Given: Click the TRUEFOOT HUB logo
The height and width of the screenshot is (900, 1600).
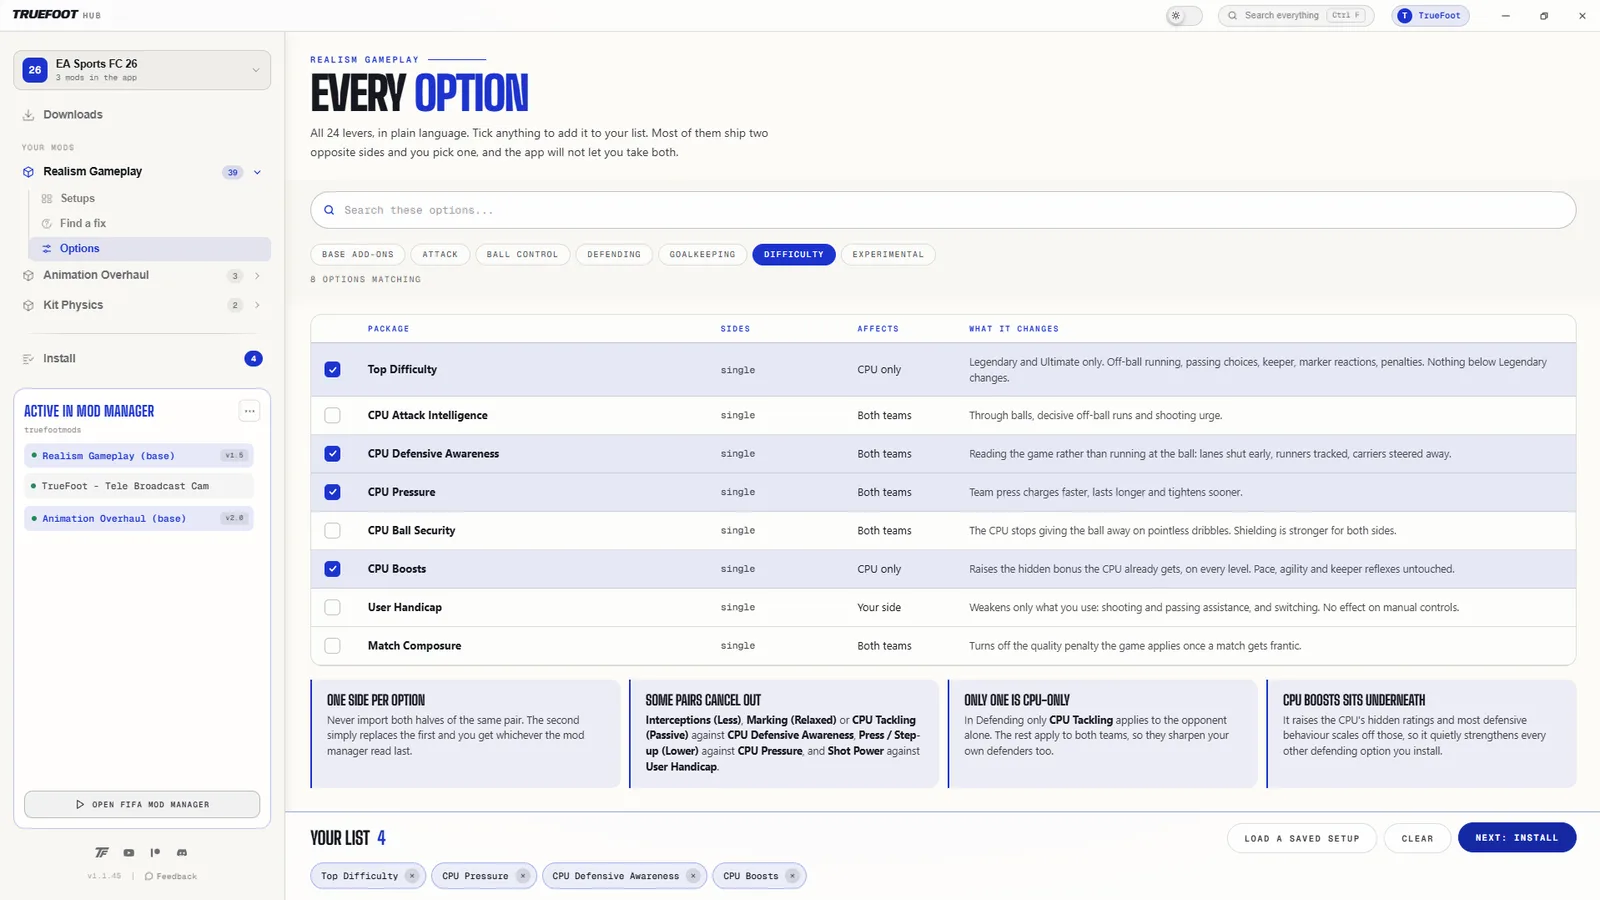Looking at the screenshot, I should pyautogui.click(x=57, y=15).
